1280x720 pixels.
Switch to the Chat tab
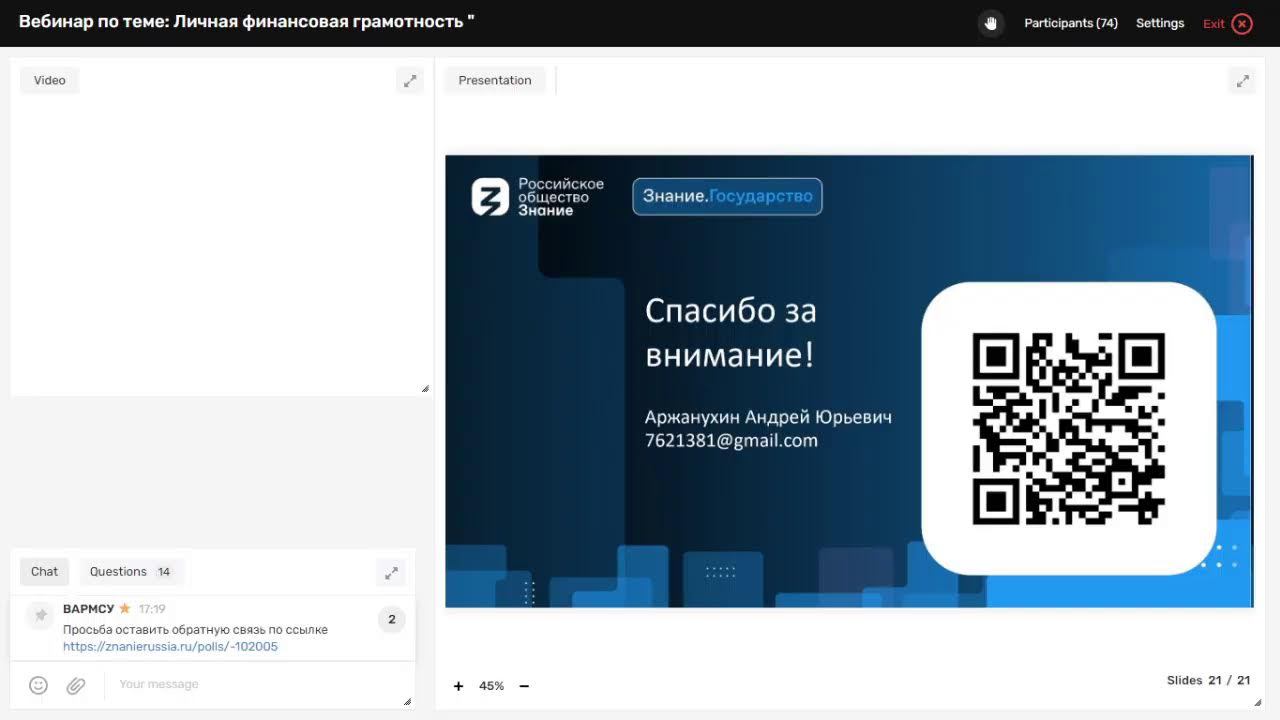click(44, 571)
